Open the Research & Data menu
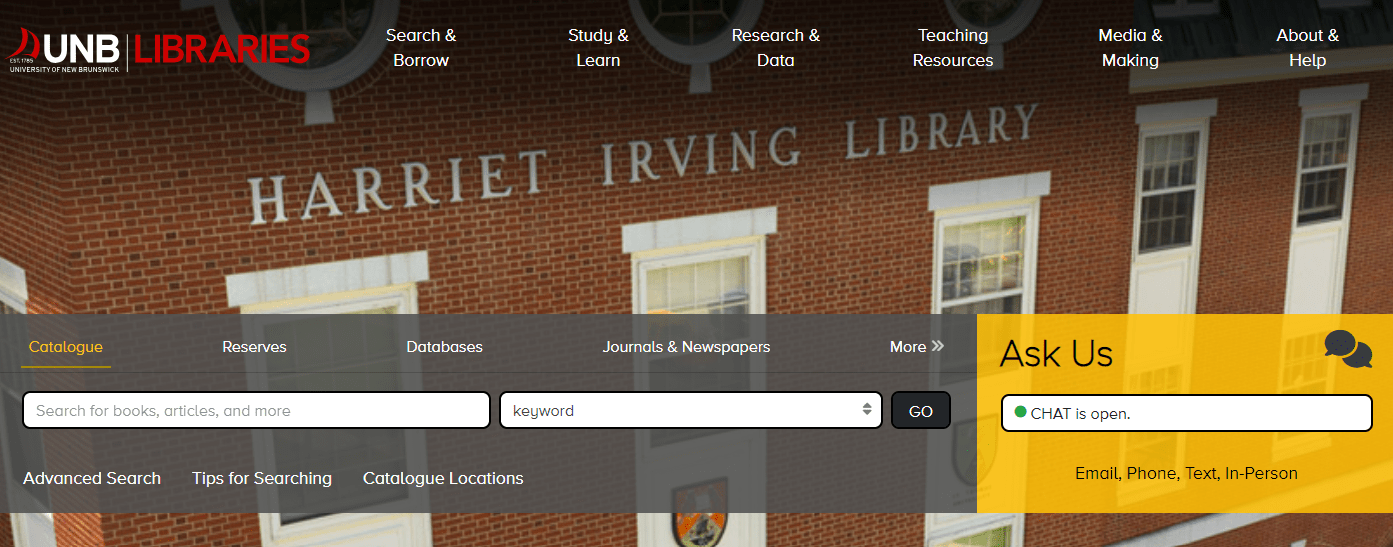Screen dimensions: 1393x547 click(x=775, y=48)
